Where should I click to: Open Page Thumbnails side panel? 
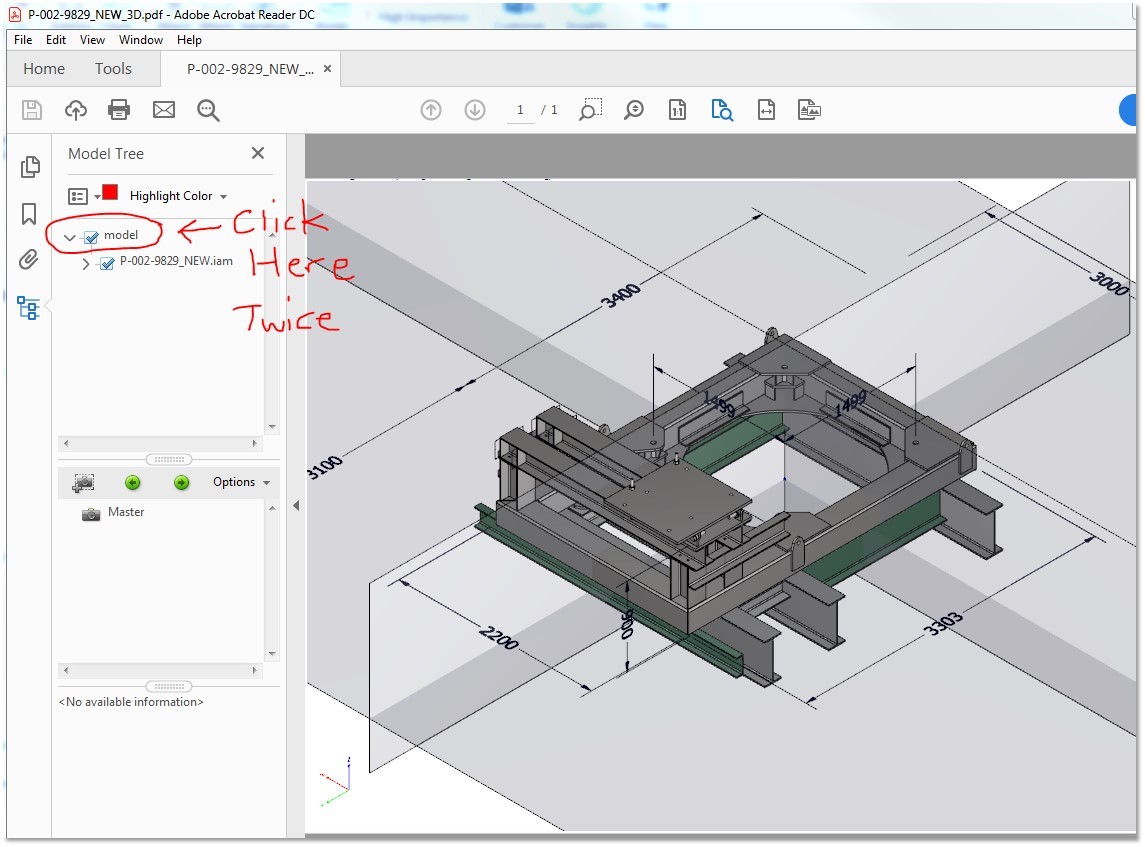point(29,167)
